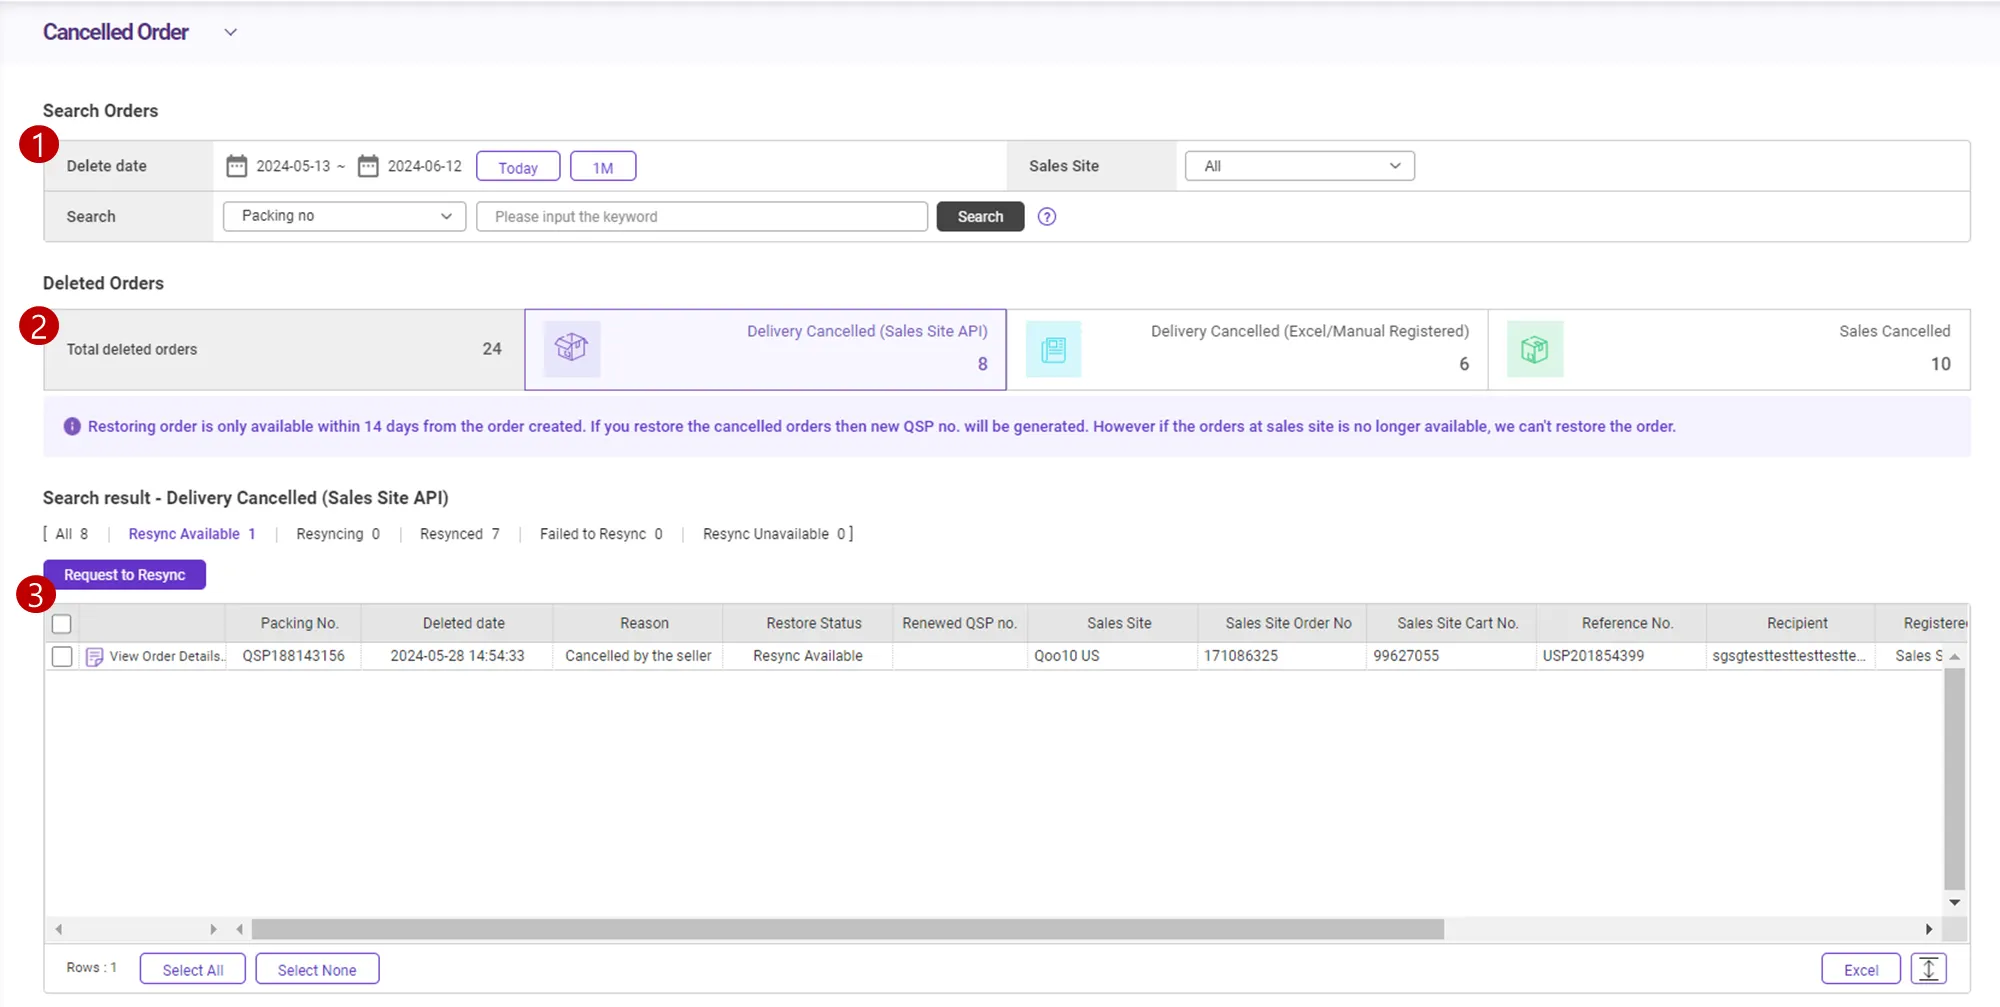Filter by Failed to Resync
Screen dimensions: 2000x1007
(x=601, y=534)
